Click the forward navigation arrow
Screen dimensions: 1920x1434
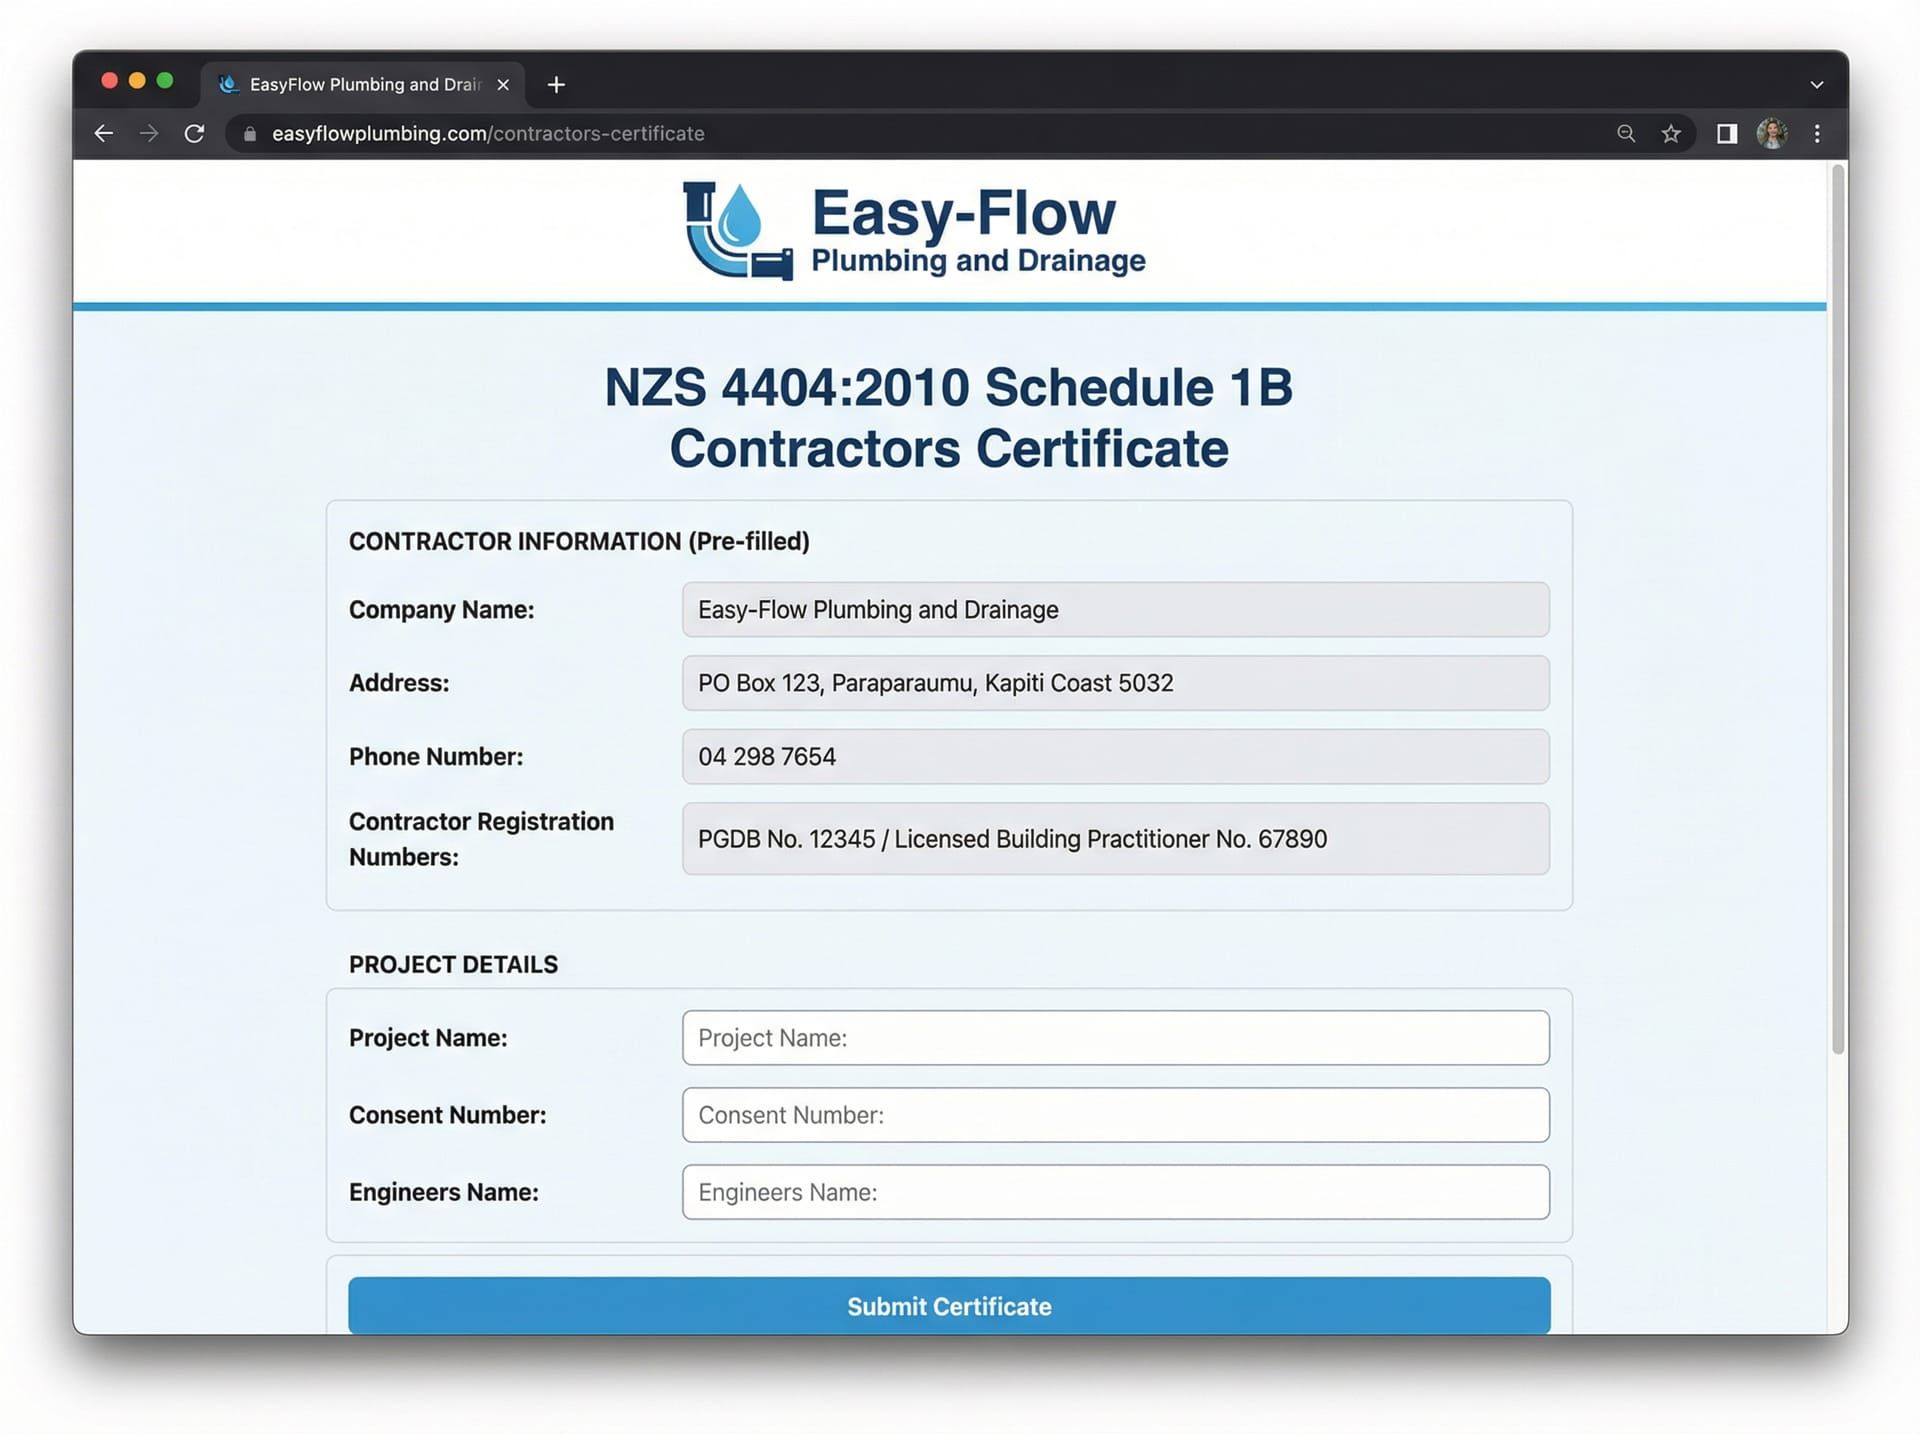[x=149, y=133]
